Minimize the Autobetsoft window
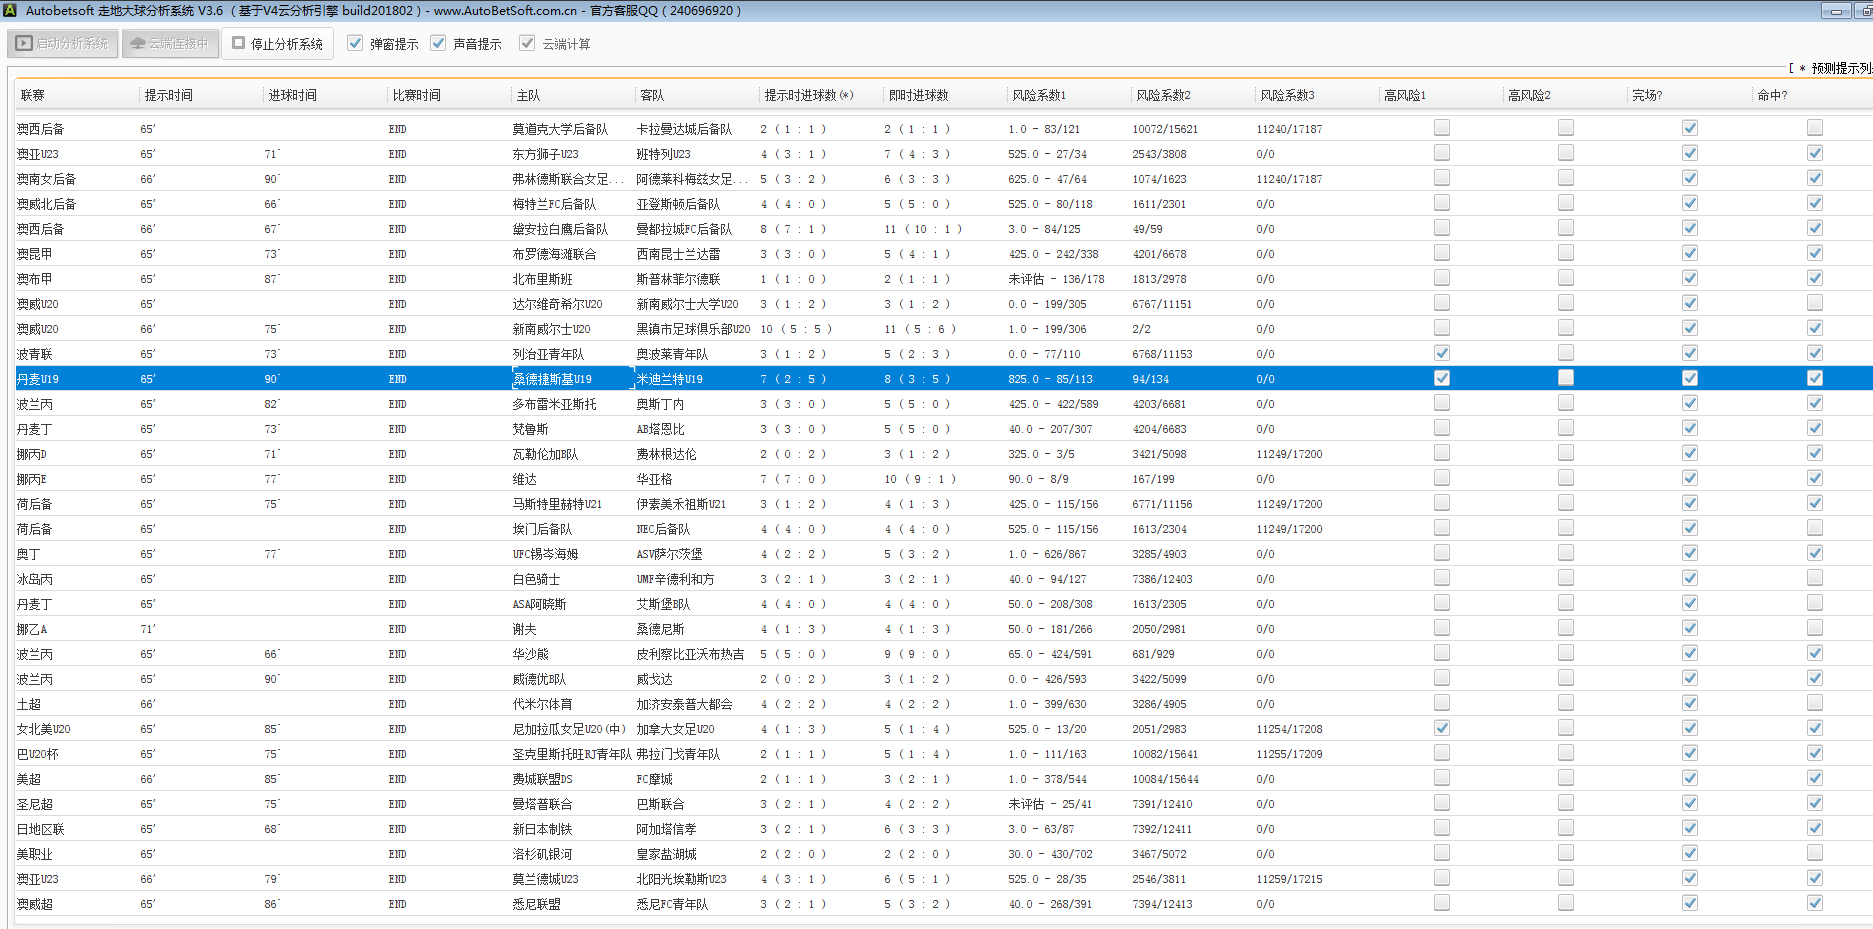This screenshot has height=929, width=1873. point(1835,11)
